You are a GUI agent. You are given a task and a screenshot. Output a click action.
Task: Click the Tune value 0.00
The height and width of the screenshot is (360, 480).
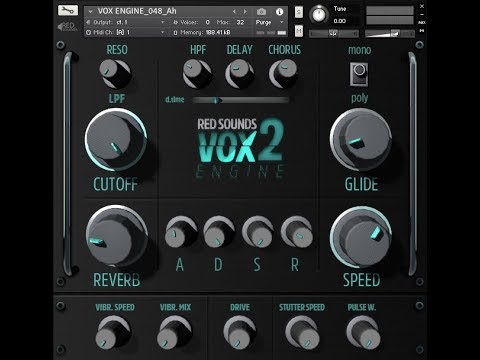[340, 21]
